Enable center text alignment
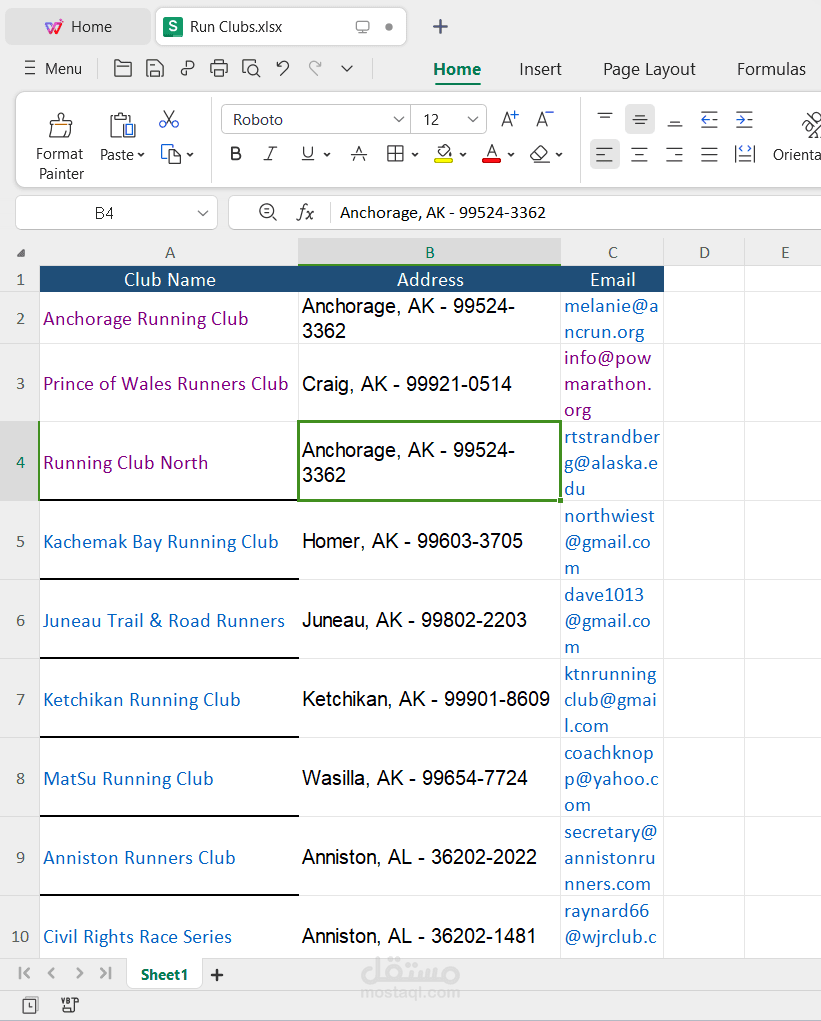Viewport: 821px width, 1021px height. [639, 154]
